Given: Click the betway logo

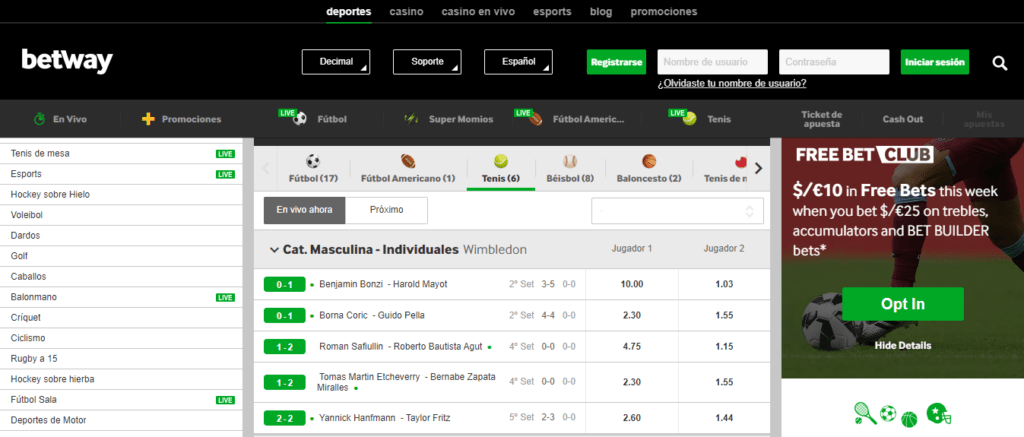Looking at the screenshot, I should point(67,61).
